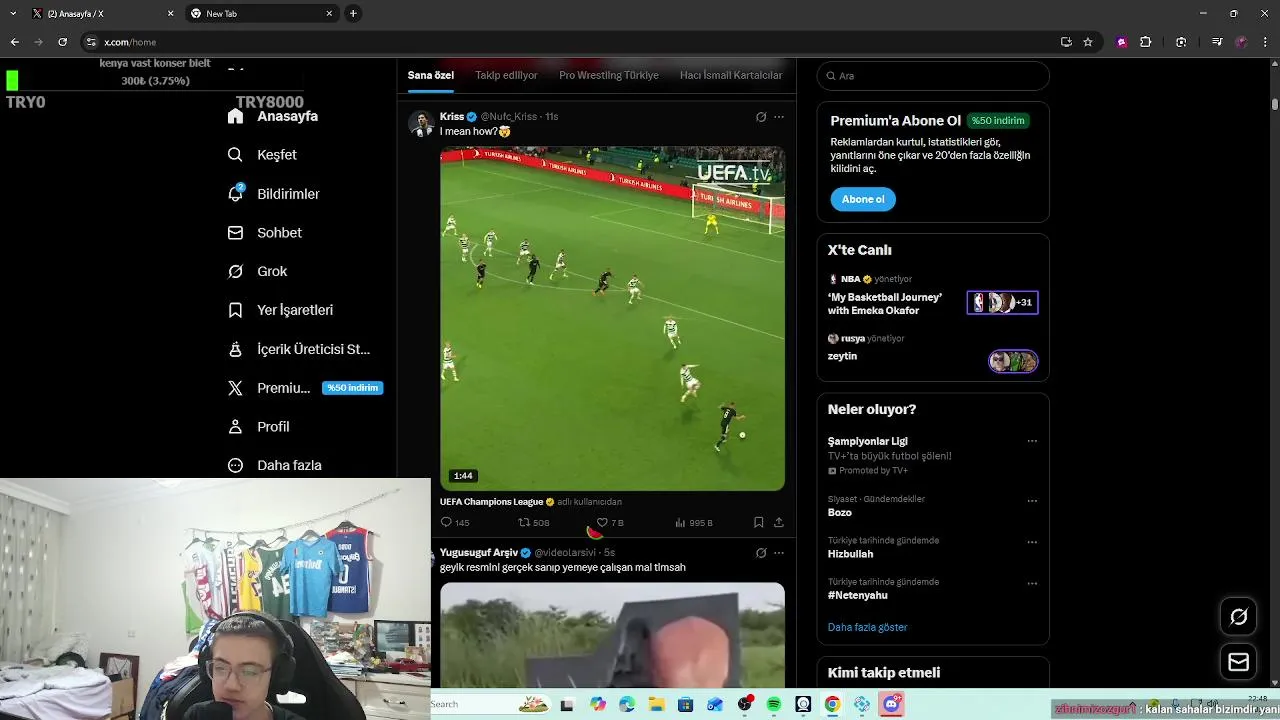The height and width of the screenshot is (720, 1280).
Task: Open three-dot menu on Kriss post
Action: pyautogui.click(x=779, y=117)
